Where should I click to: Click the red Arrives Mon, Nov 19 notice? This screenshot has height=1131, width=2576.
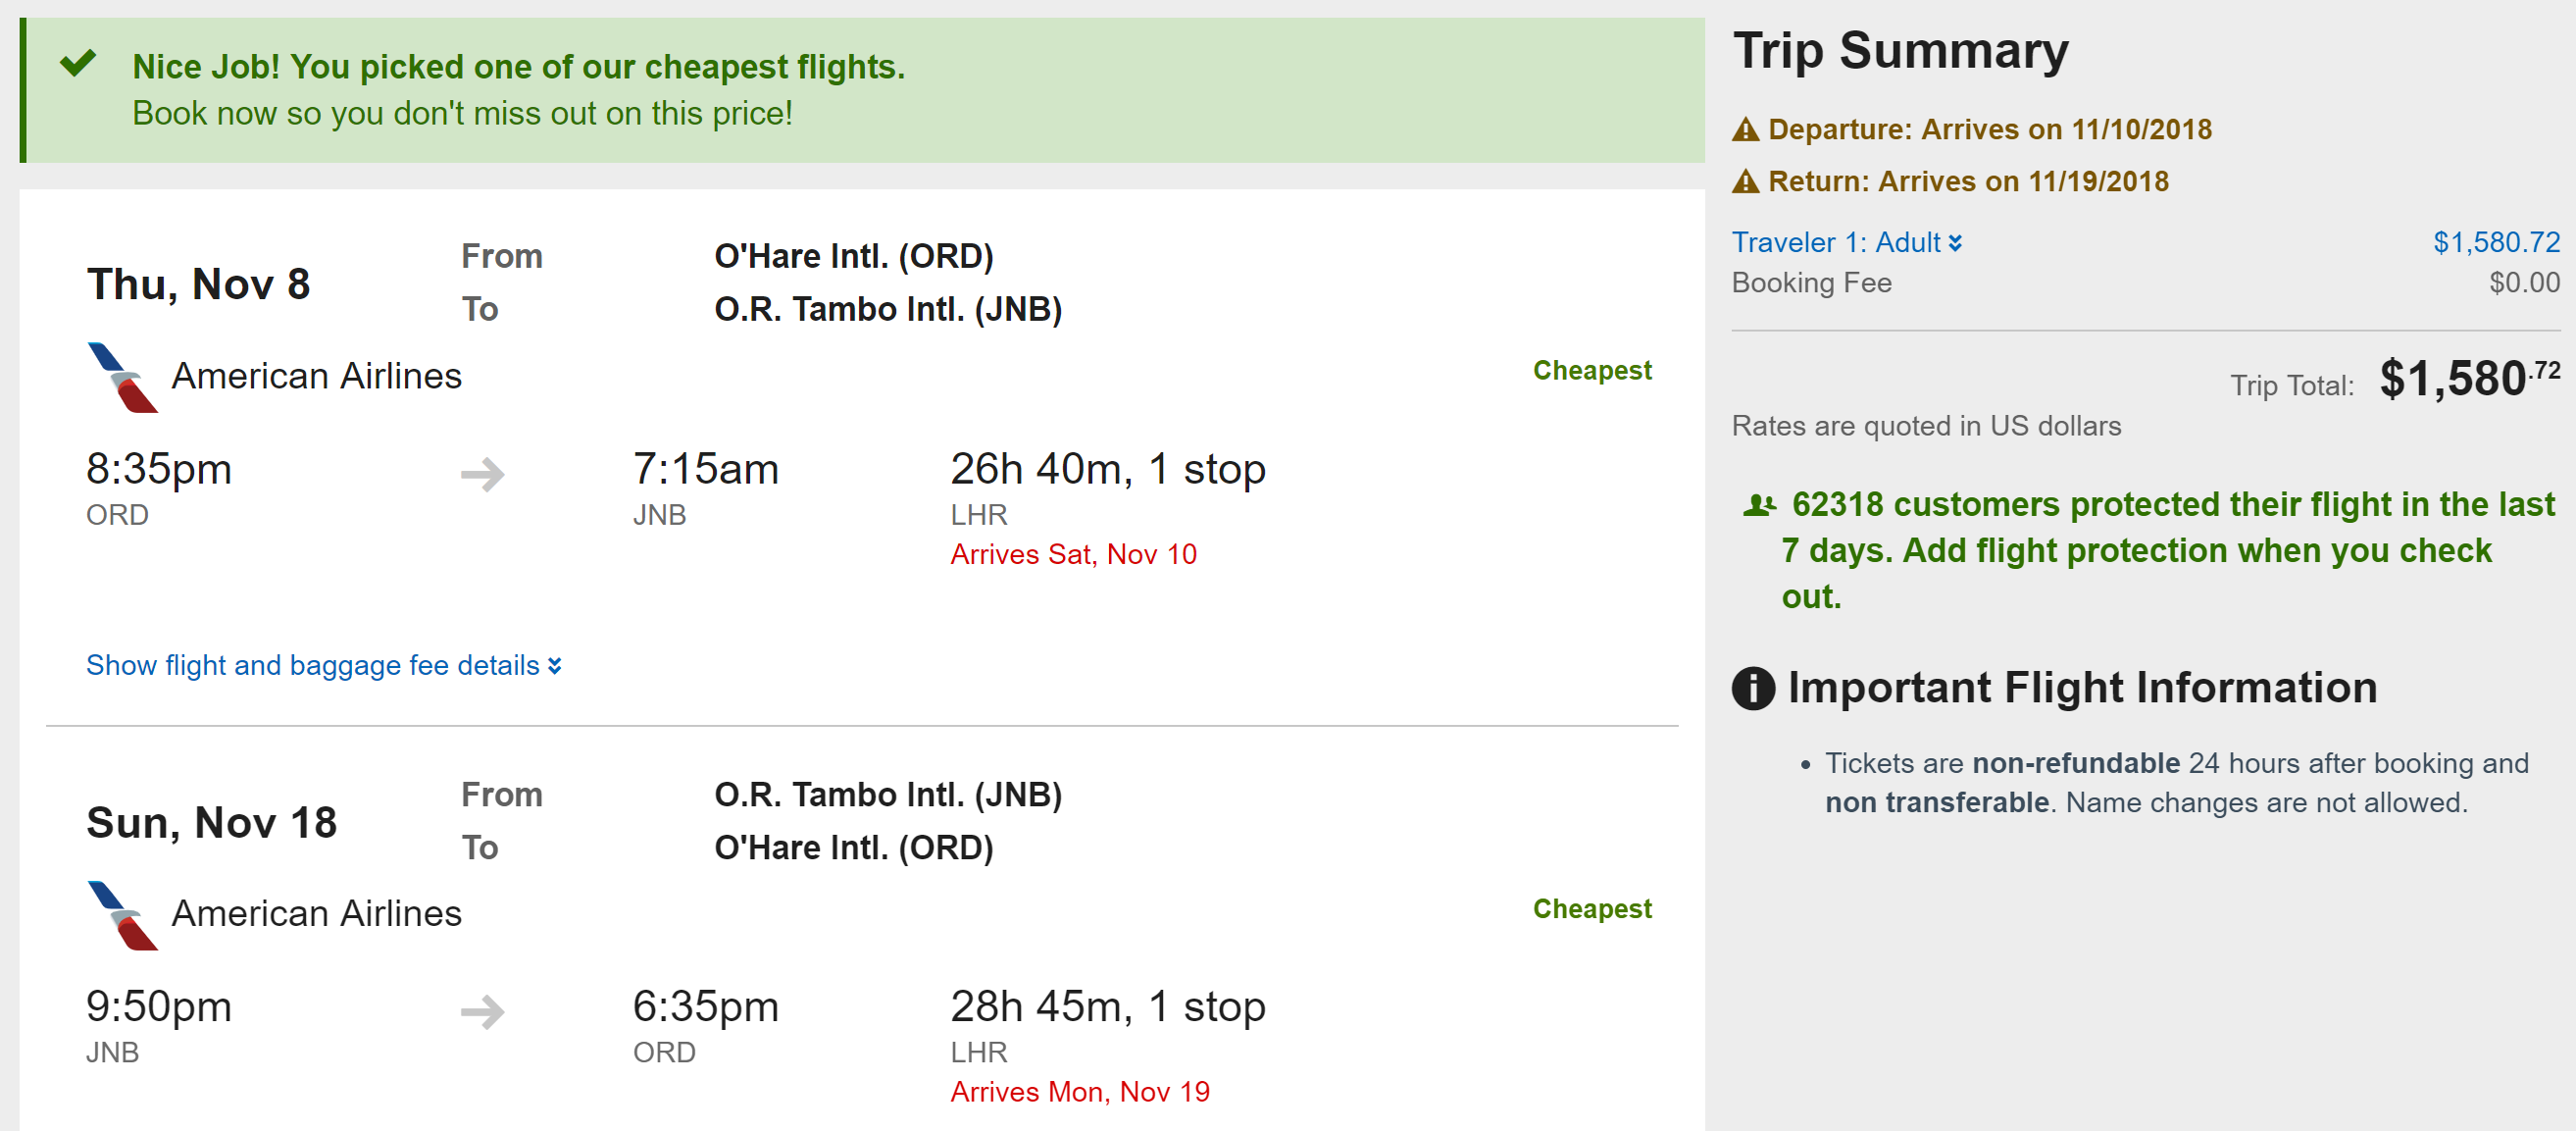pyautogui.click(x=1079, y=1092)
